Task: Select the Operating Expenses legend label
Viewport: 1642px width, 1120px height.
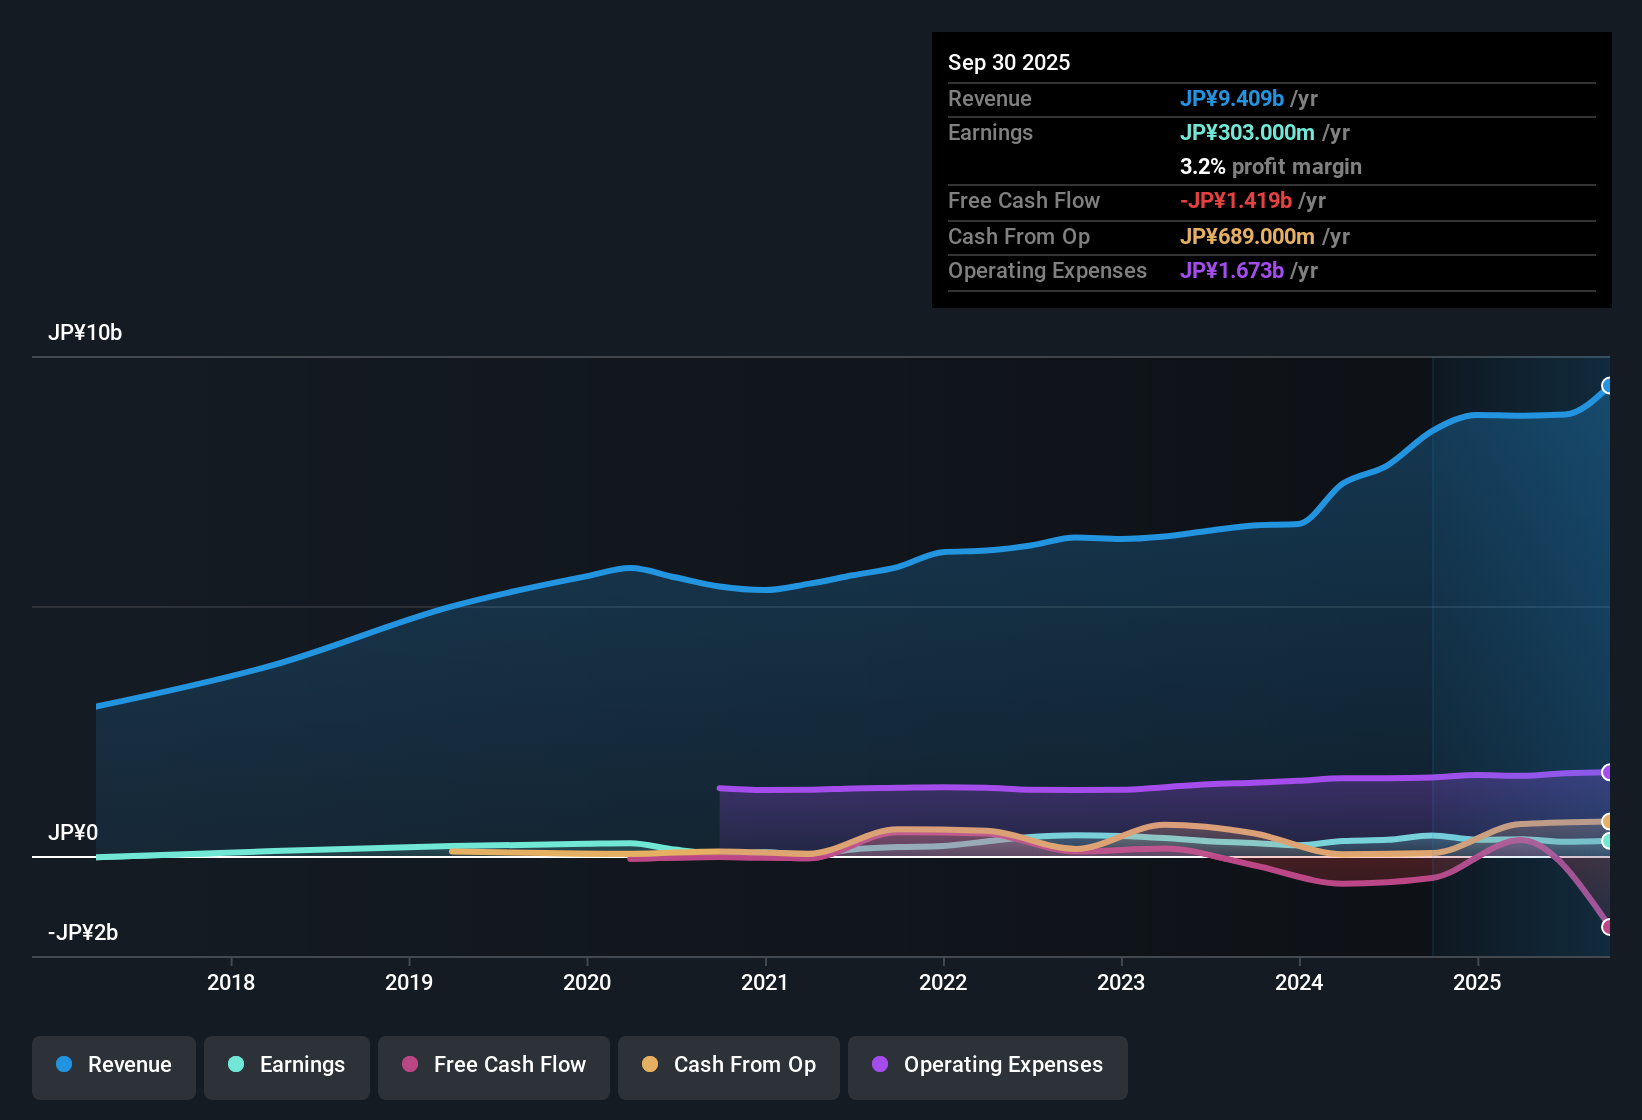Action: pyautogui.click(x=1001, y=1065)
